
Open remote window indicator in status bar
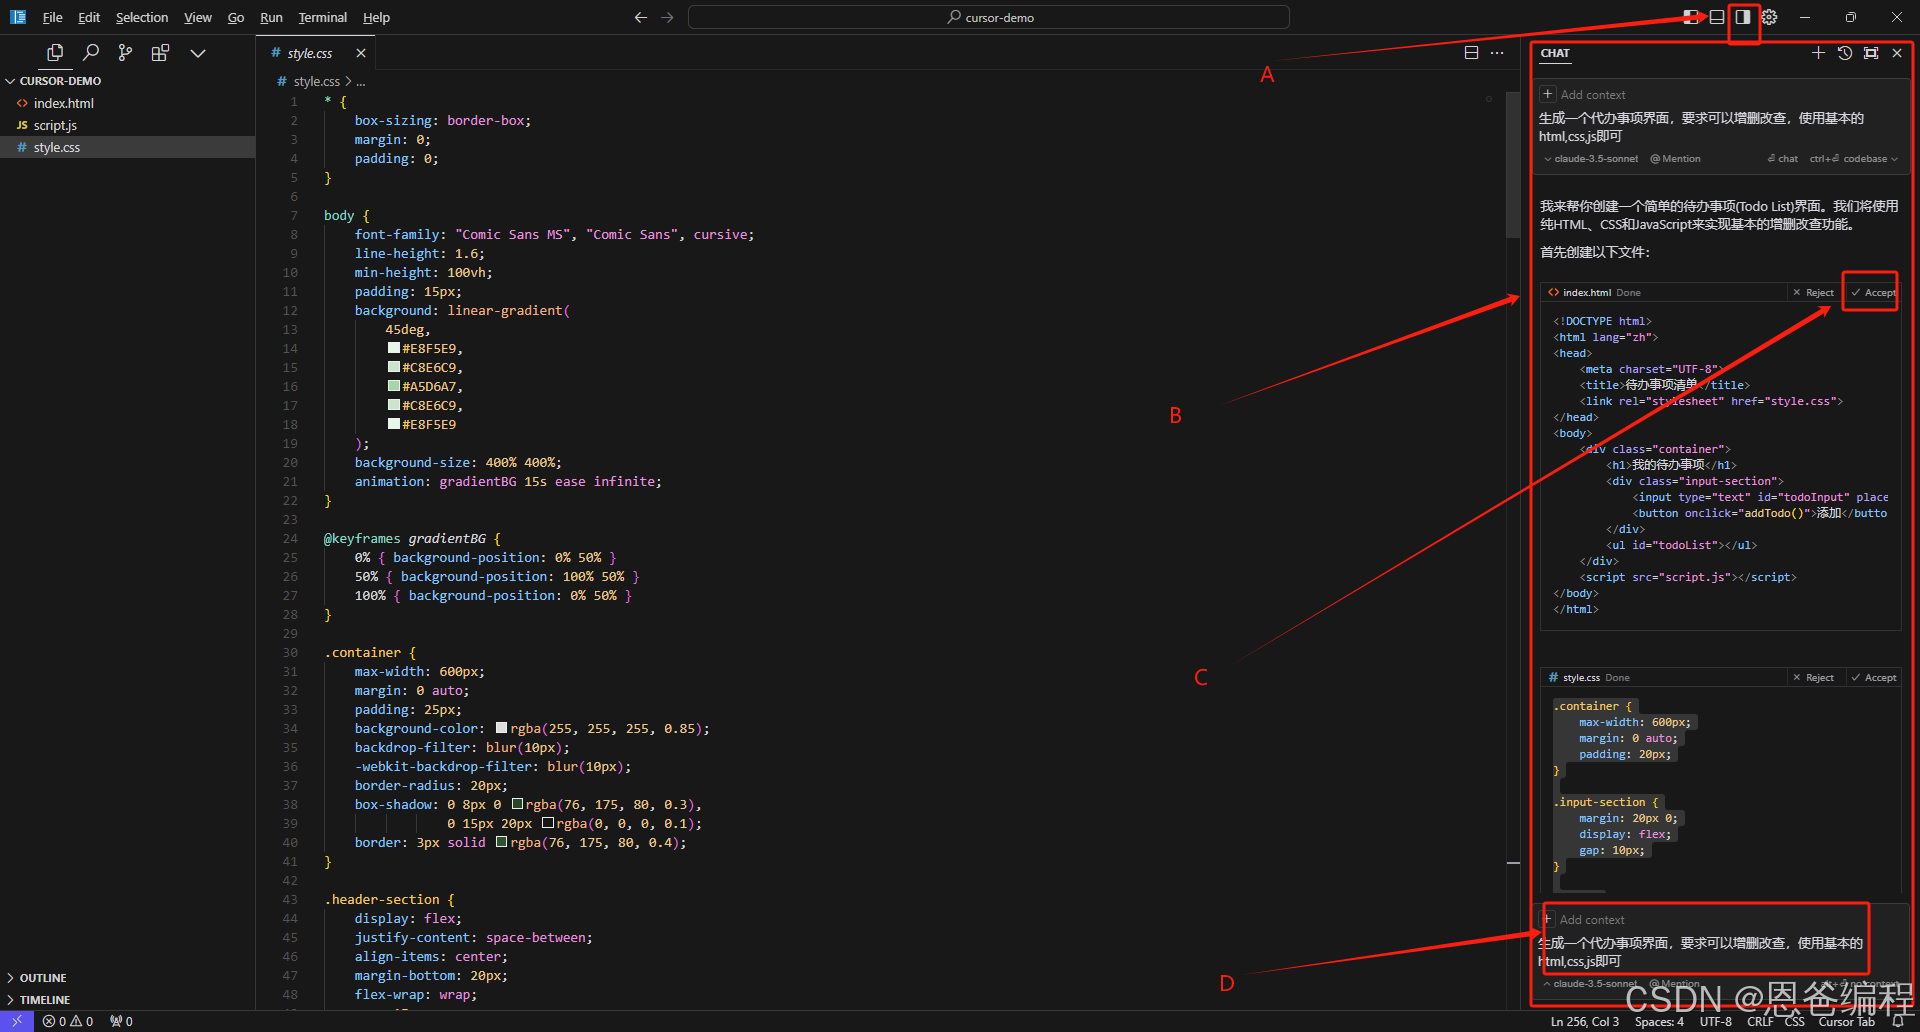coord(17,1021)
